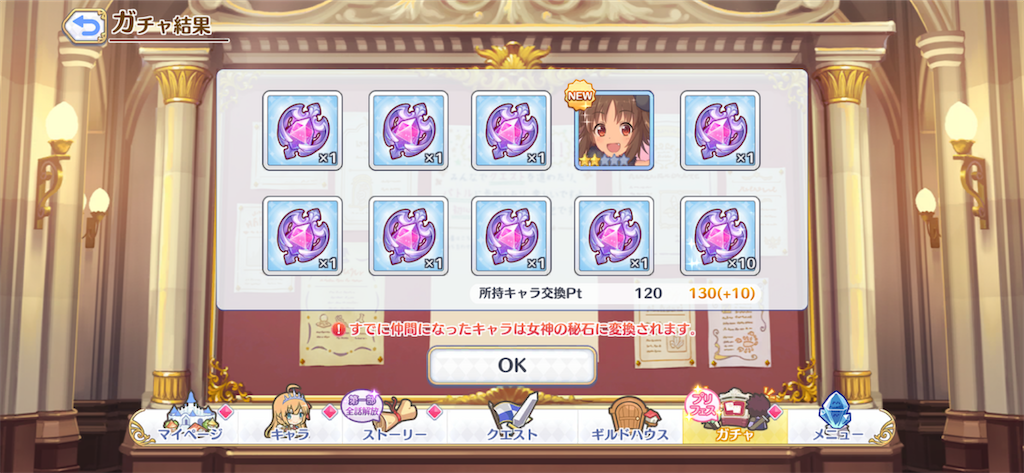Select the fourth goddess stone in bottom row
This screenshot has height=473, width=1024.
pos(613,236)
